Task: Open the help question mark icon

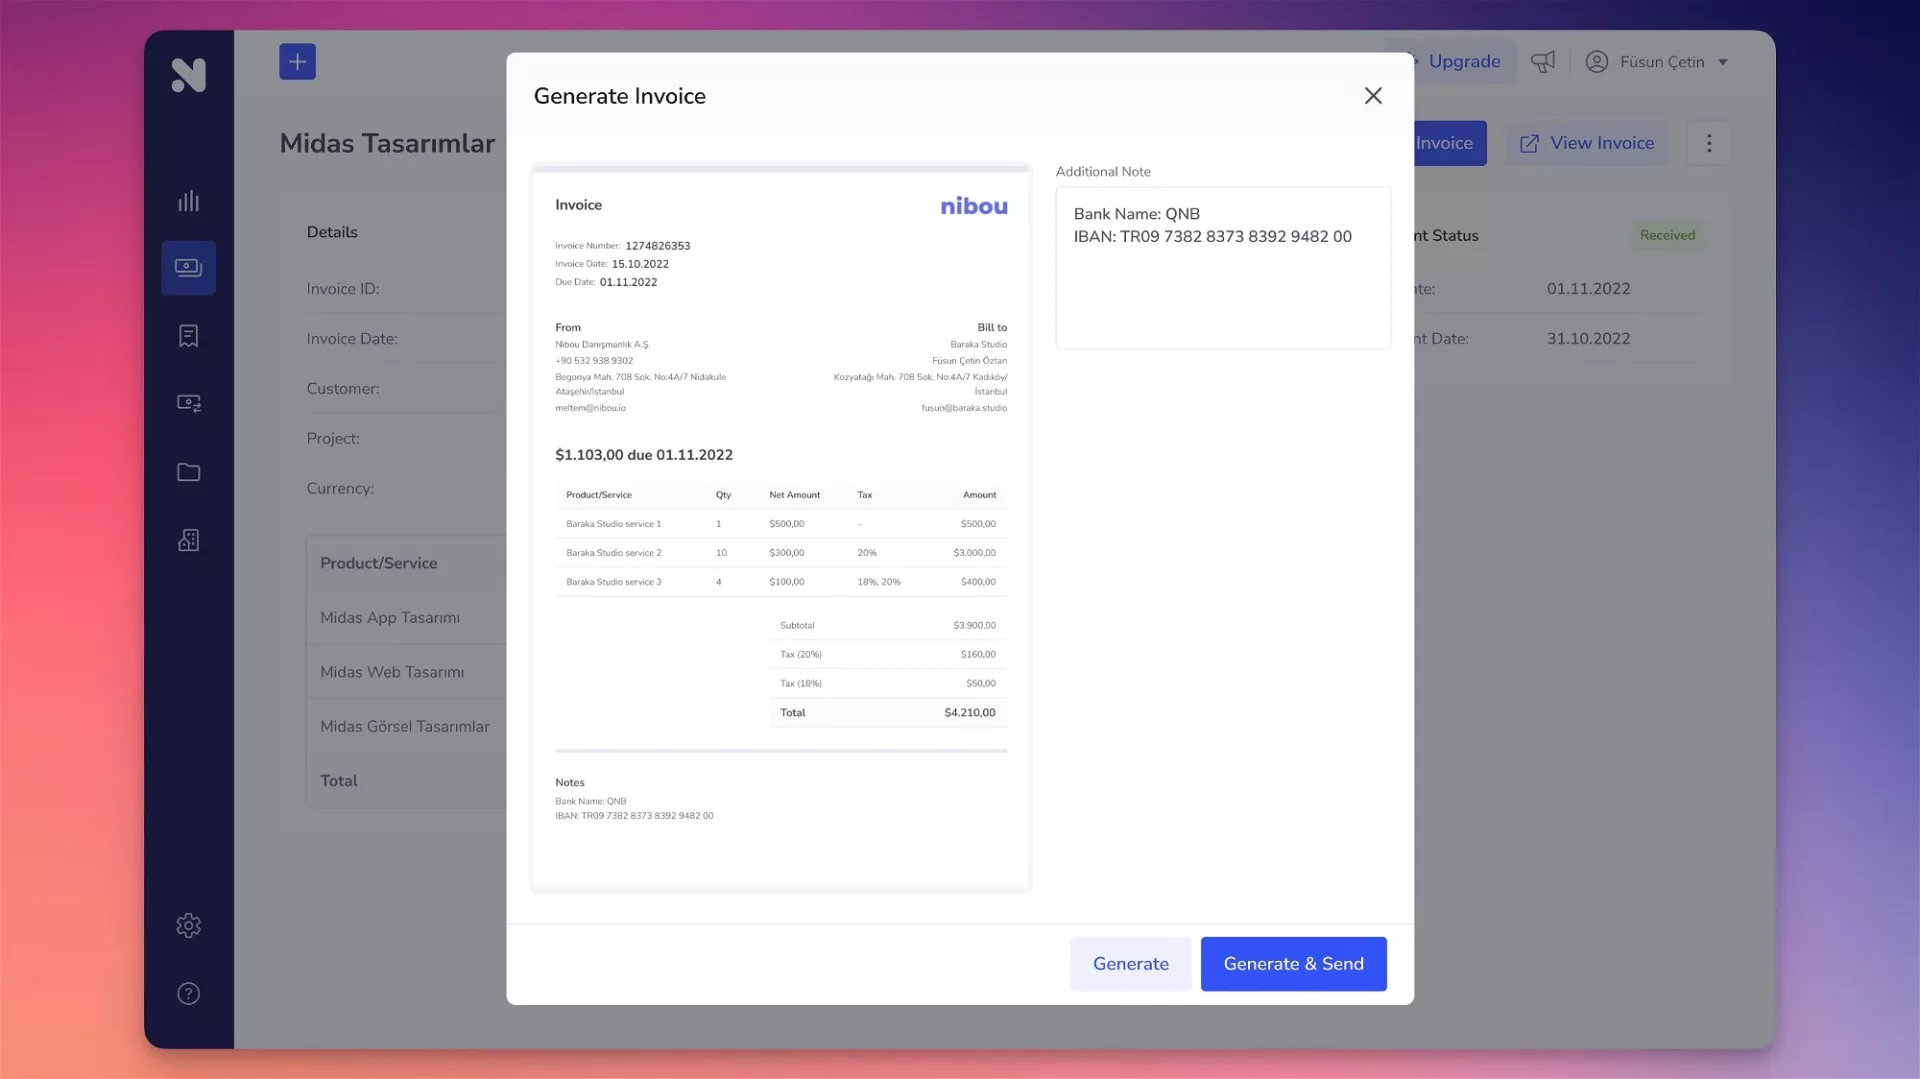Action: (188, 993)
